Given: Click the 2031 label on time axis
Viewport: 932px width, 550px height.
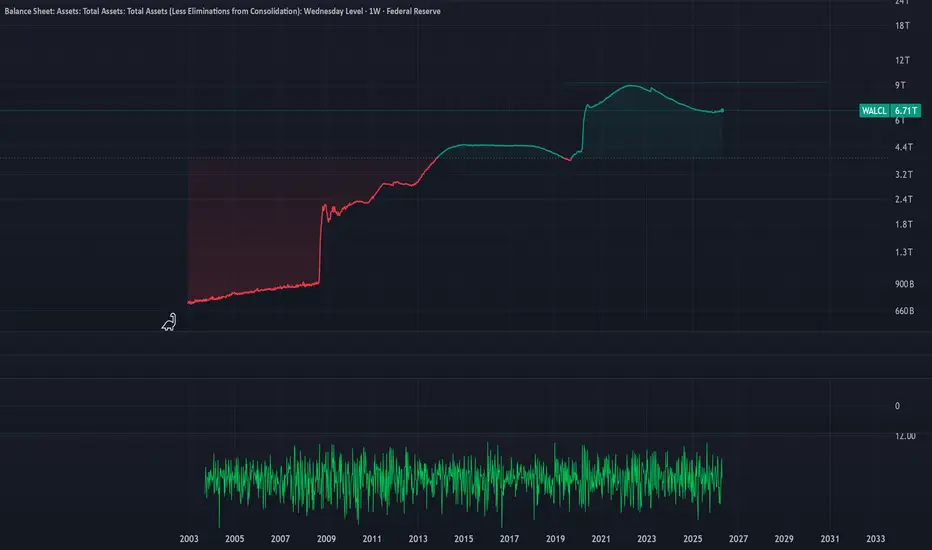Looking at the screenshot, I should click(830, 539).
